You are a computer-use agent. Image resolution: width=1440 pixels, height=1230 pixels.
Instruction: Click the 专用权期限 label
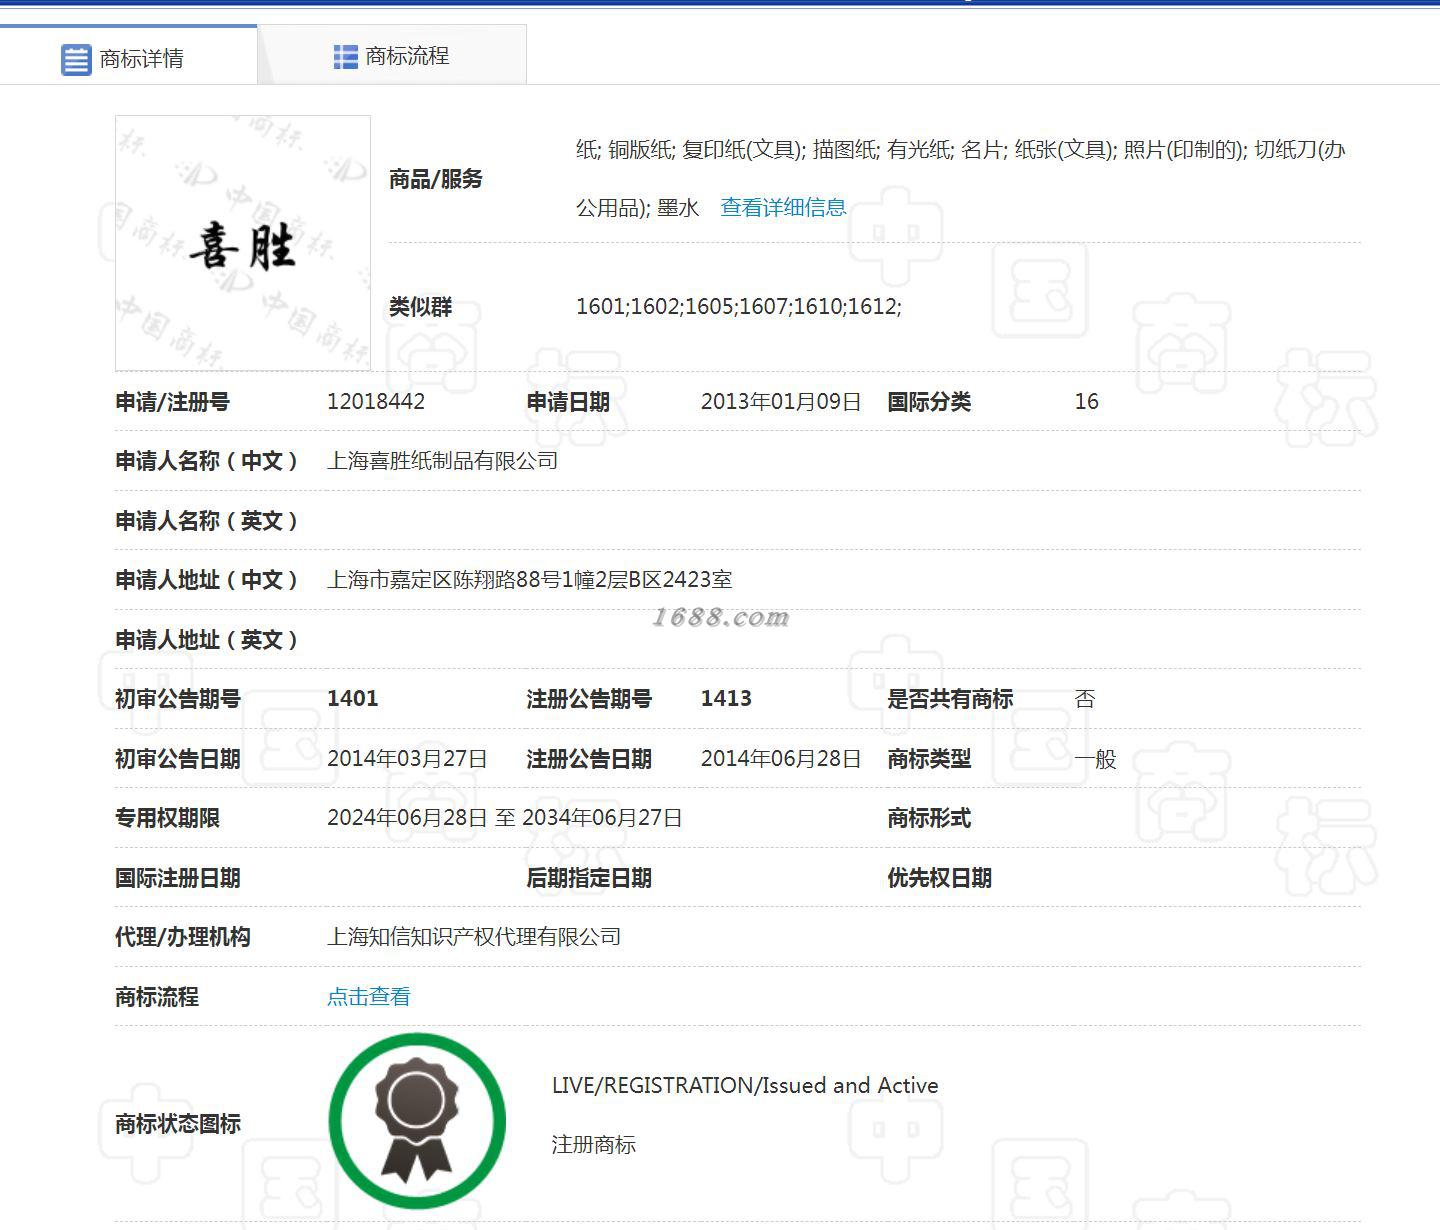pos(168,818)
